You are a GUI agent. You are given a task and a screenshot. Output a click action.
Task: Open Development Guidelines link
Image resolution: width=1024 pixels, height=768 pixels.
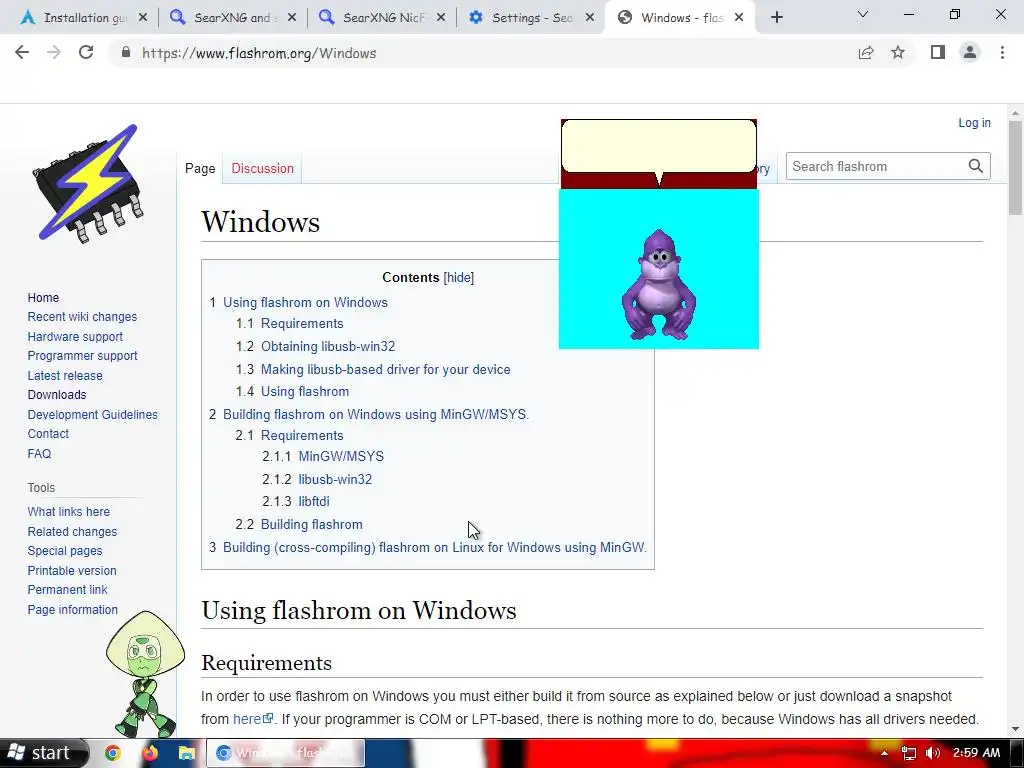(92, 415)
